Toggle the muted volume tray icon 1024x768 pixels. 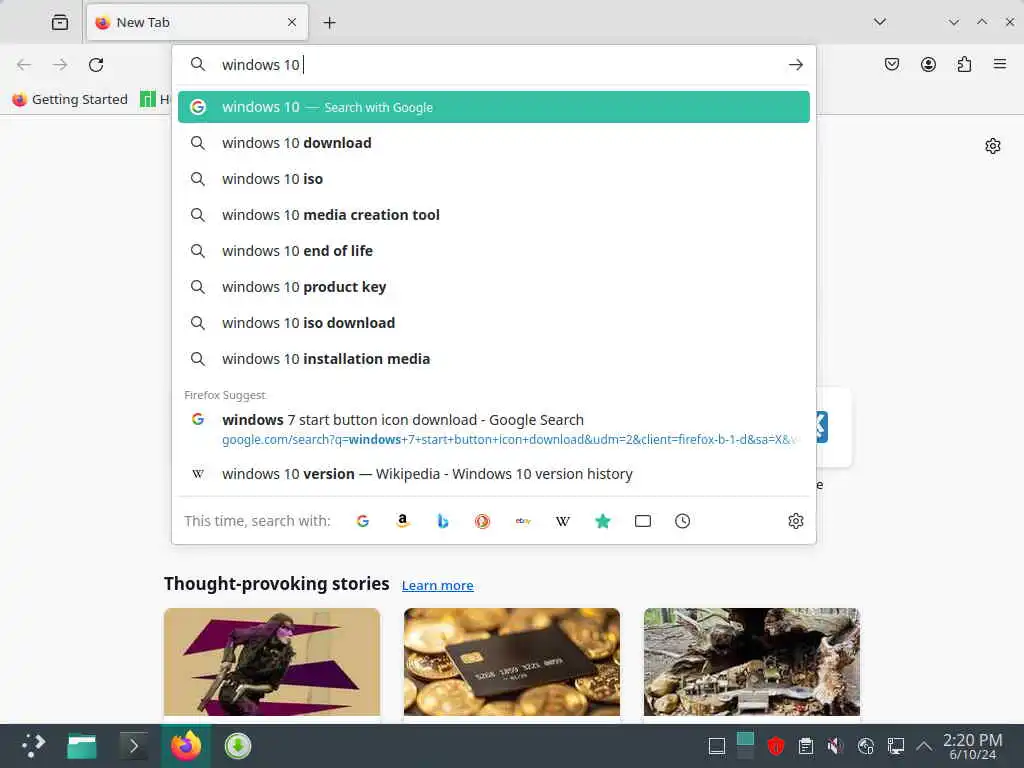pyautogui.click(x=835, y=746)
